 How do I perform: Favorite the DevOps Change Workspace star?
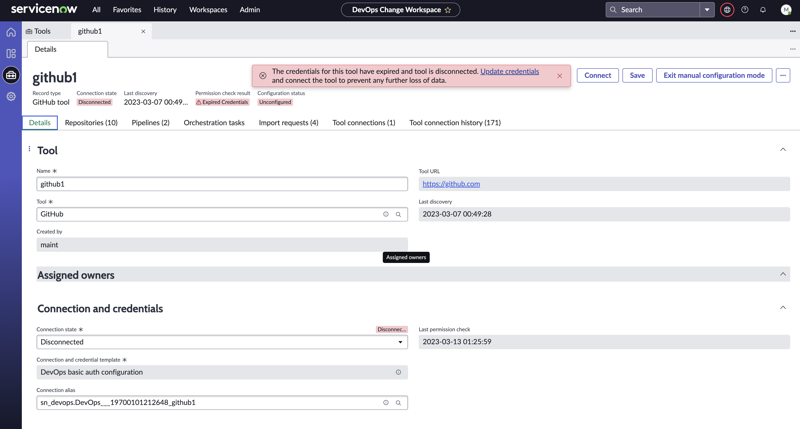(x=448, y=10)
